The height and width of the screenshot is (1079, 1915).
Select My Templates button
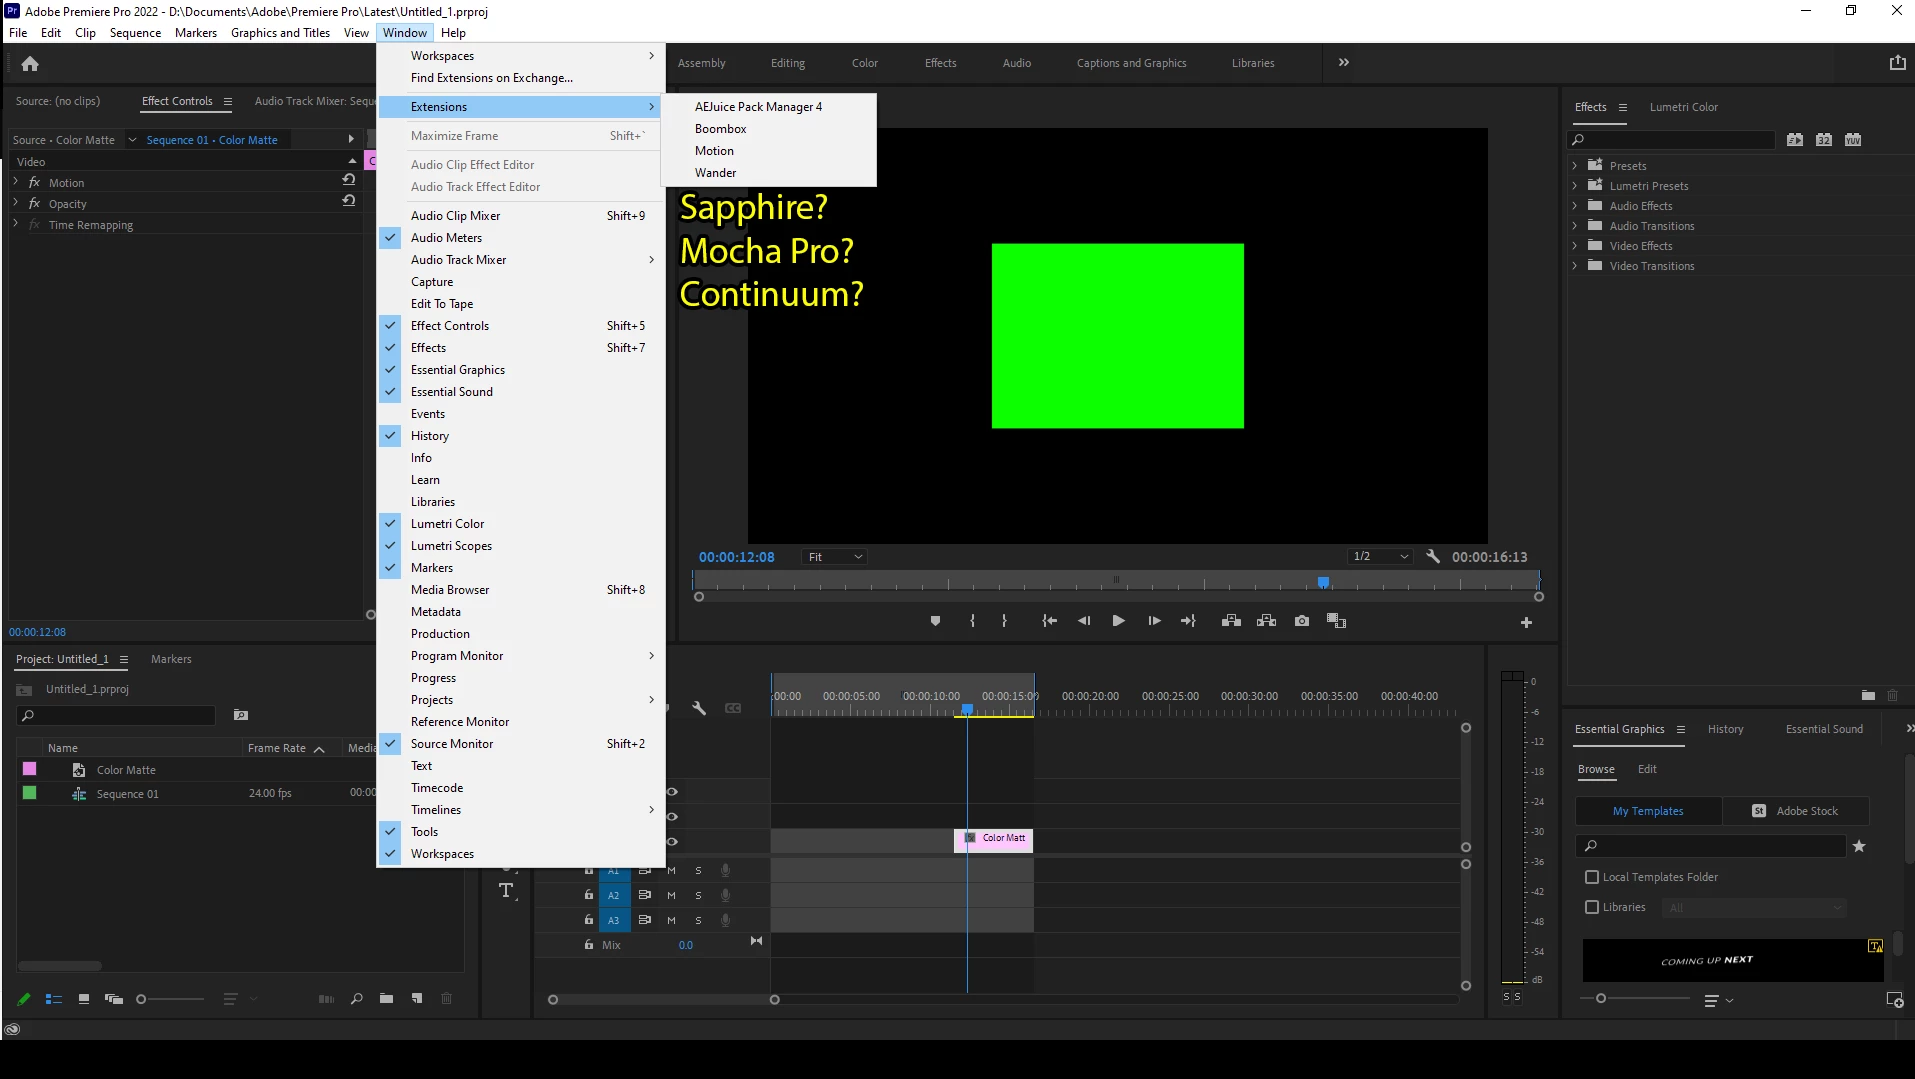[x=1648, y=811]
